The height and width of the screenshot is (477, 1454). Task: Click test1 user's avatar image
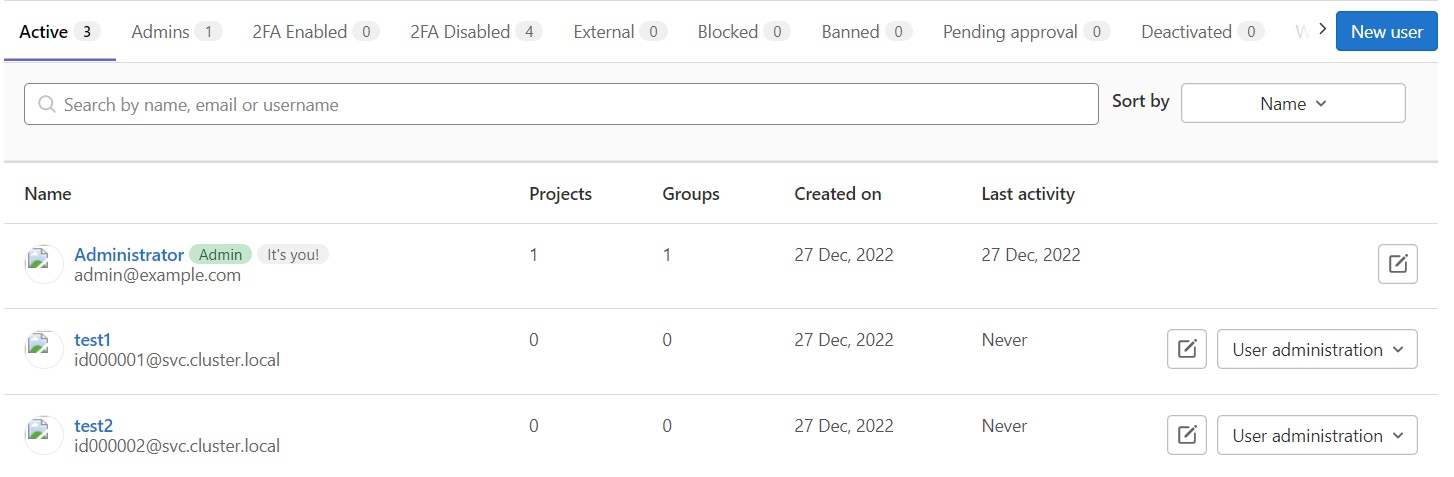tap(44, 349)
